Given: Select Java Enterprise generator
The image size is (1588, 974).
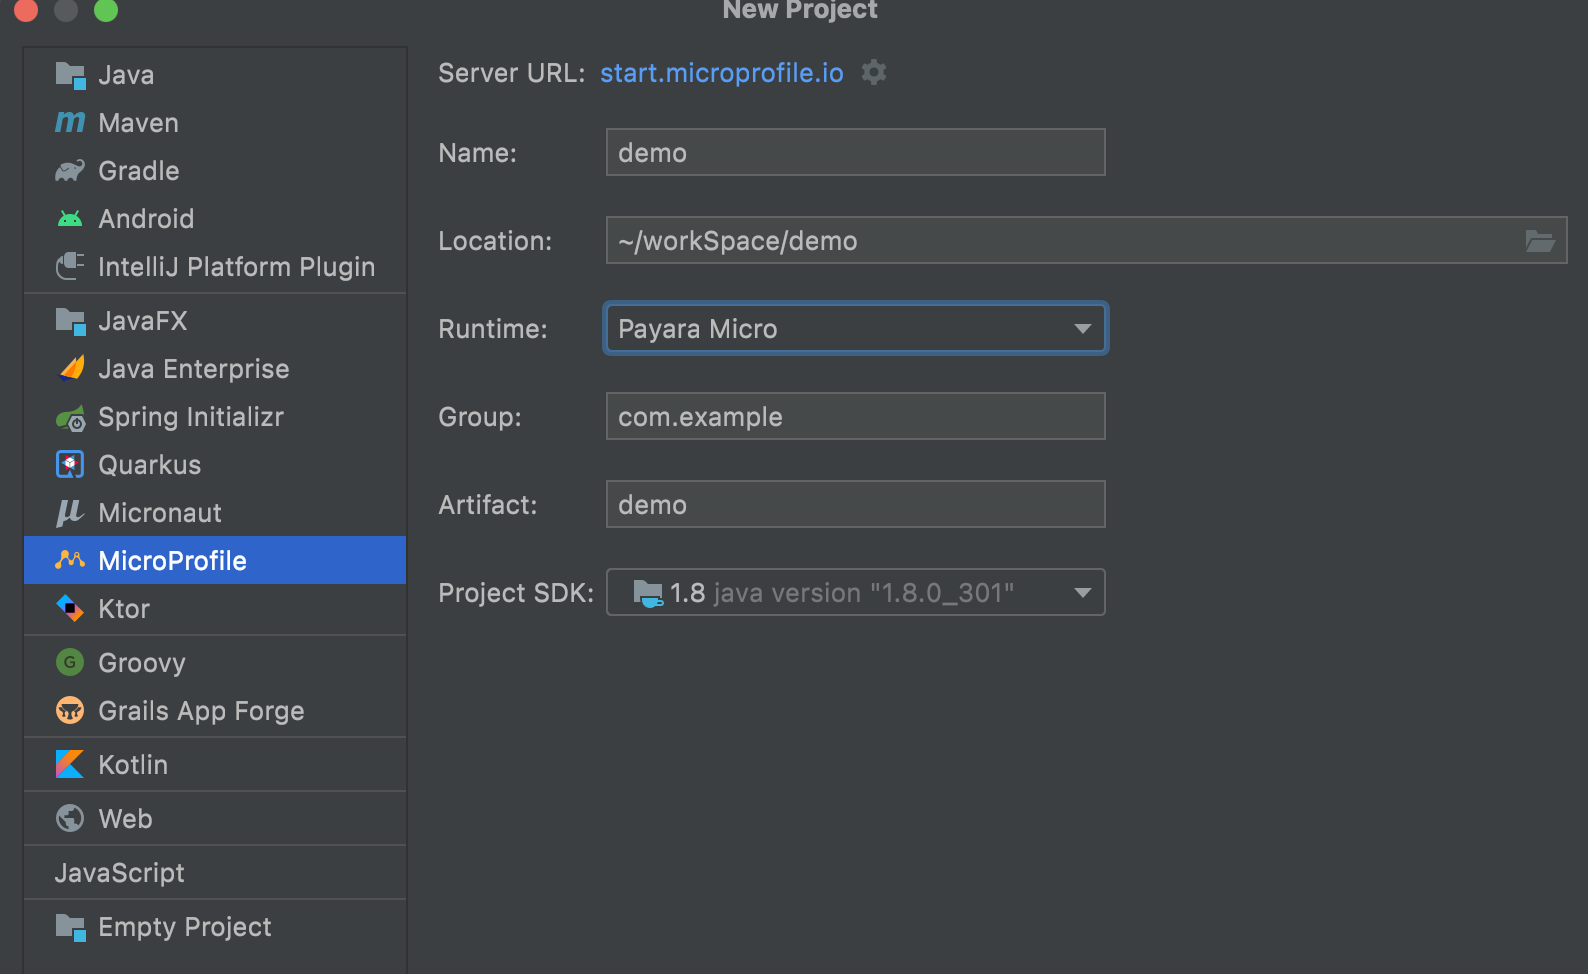Looking at the screenshot, I should pyautogui.click(x=215, y=369).
